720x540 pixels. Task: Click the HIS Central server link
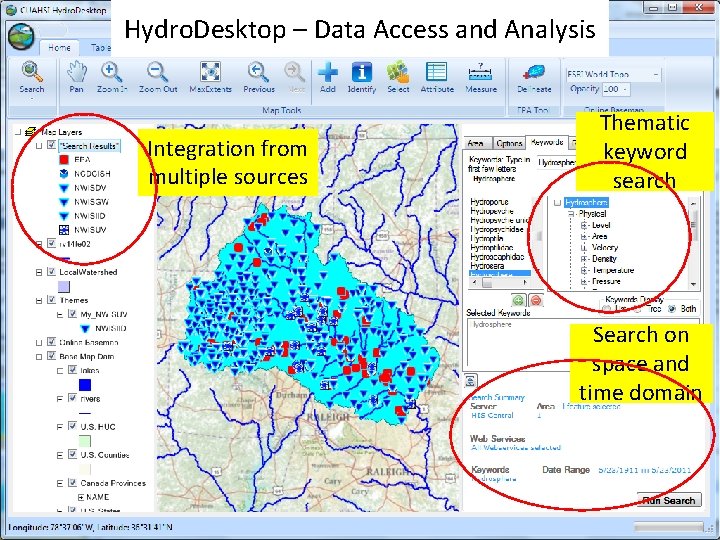[x=492, y=415]
